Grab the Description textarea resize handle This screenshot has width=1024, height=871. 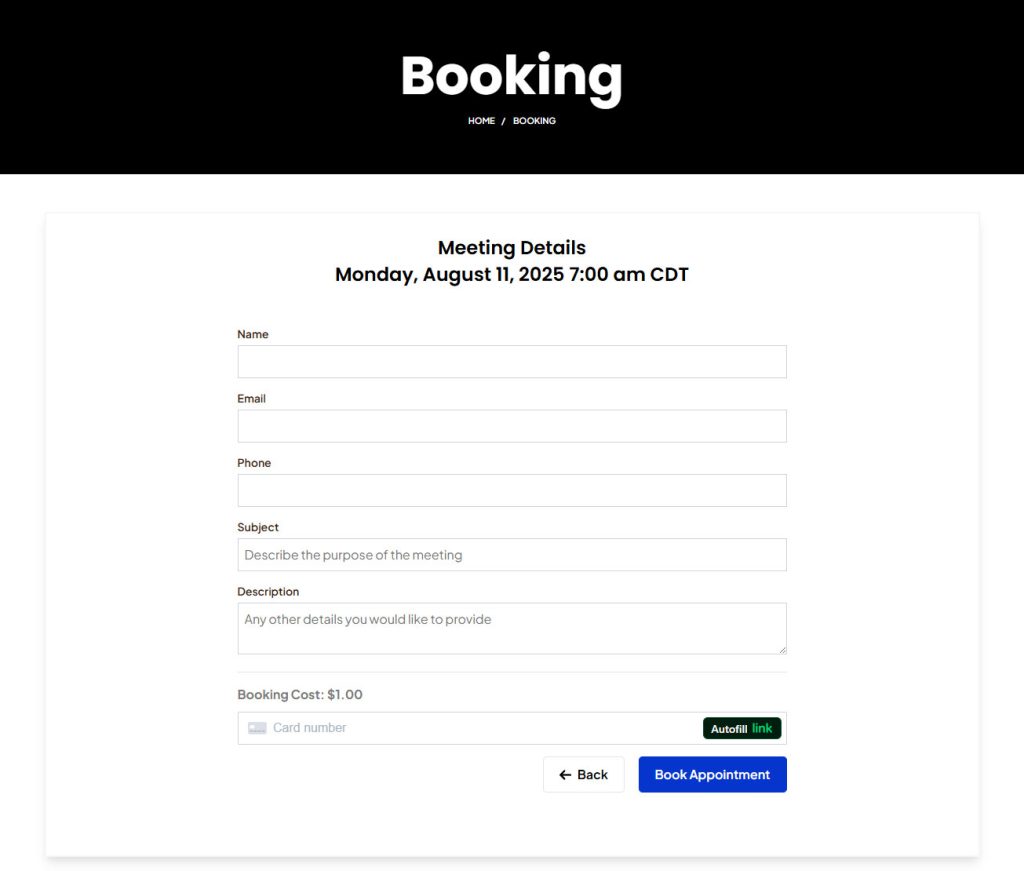(782, 650)
